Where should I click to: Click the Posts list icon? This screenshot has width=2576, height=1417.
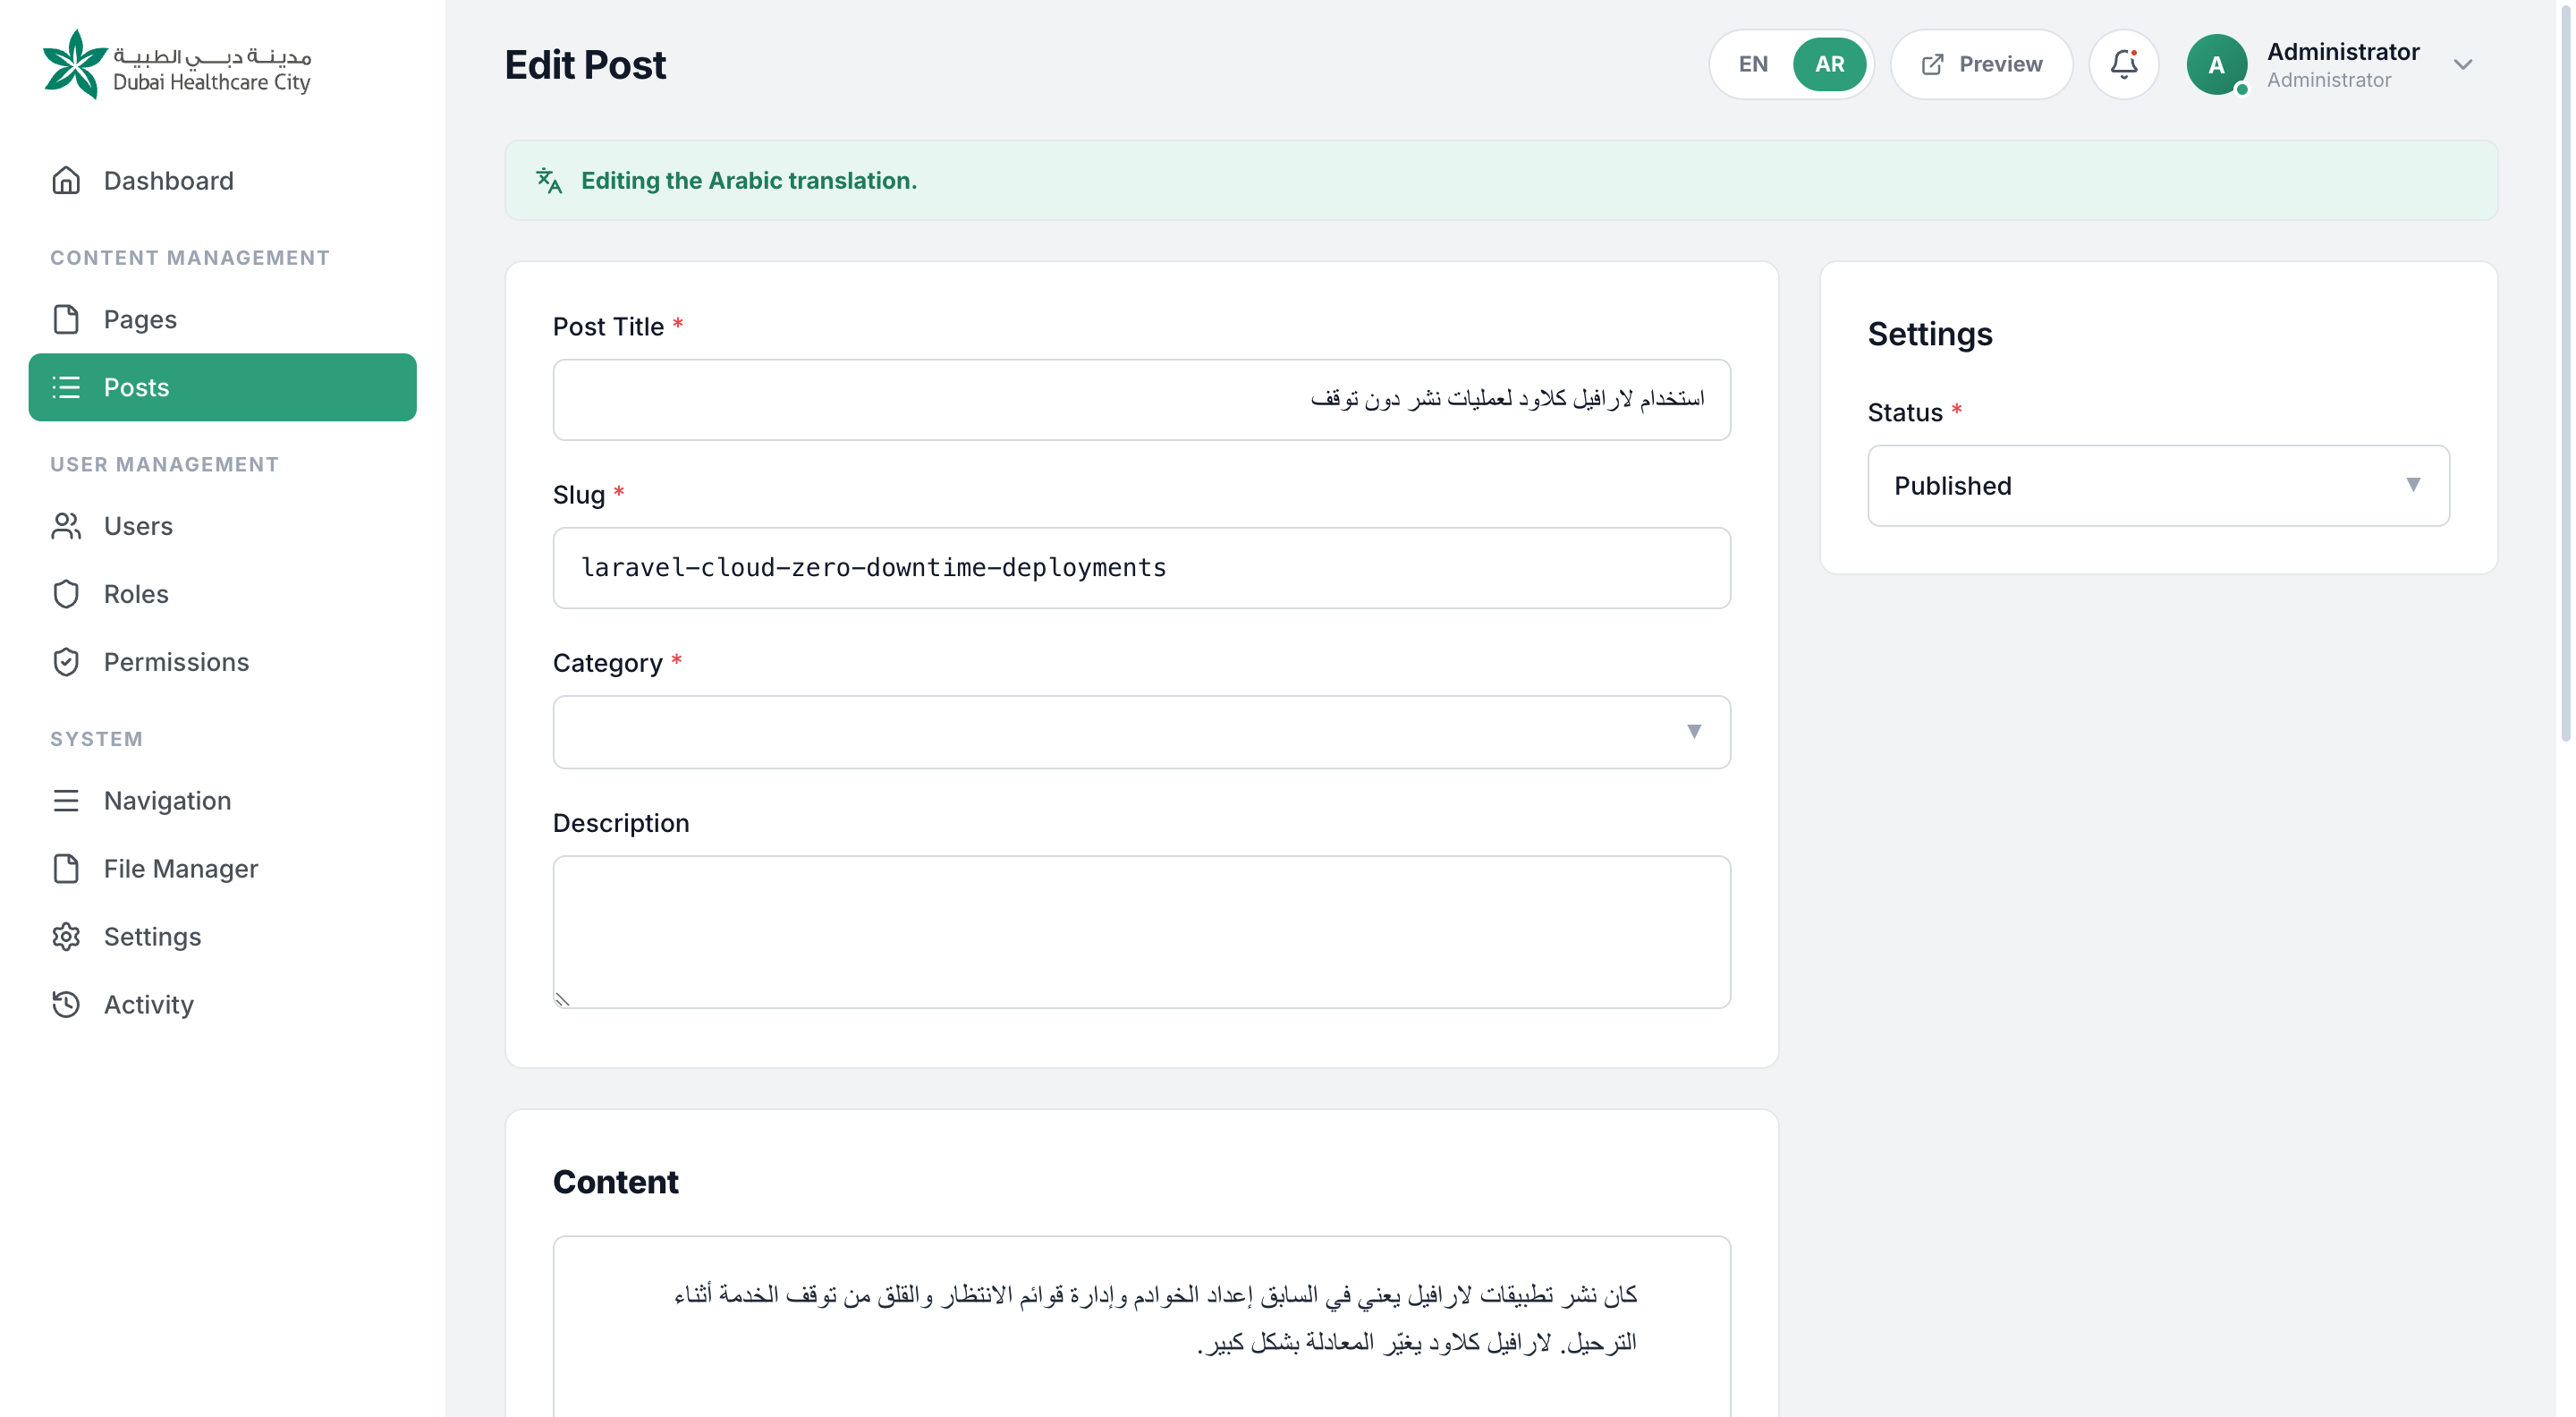click(x=66, y=387)
